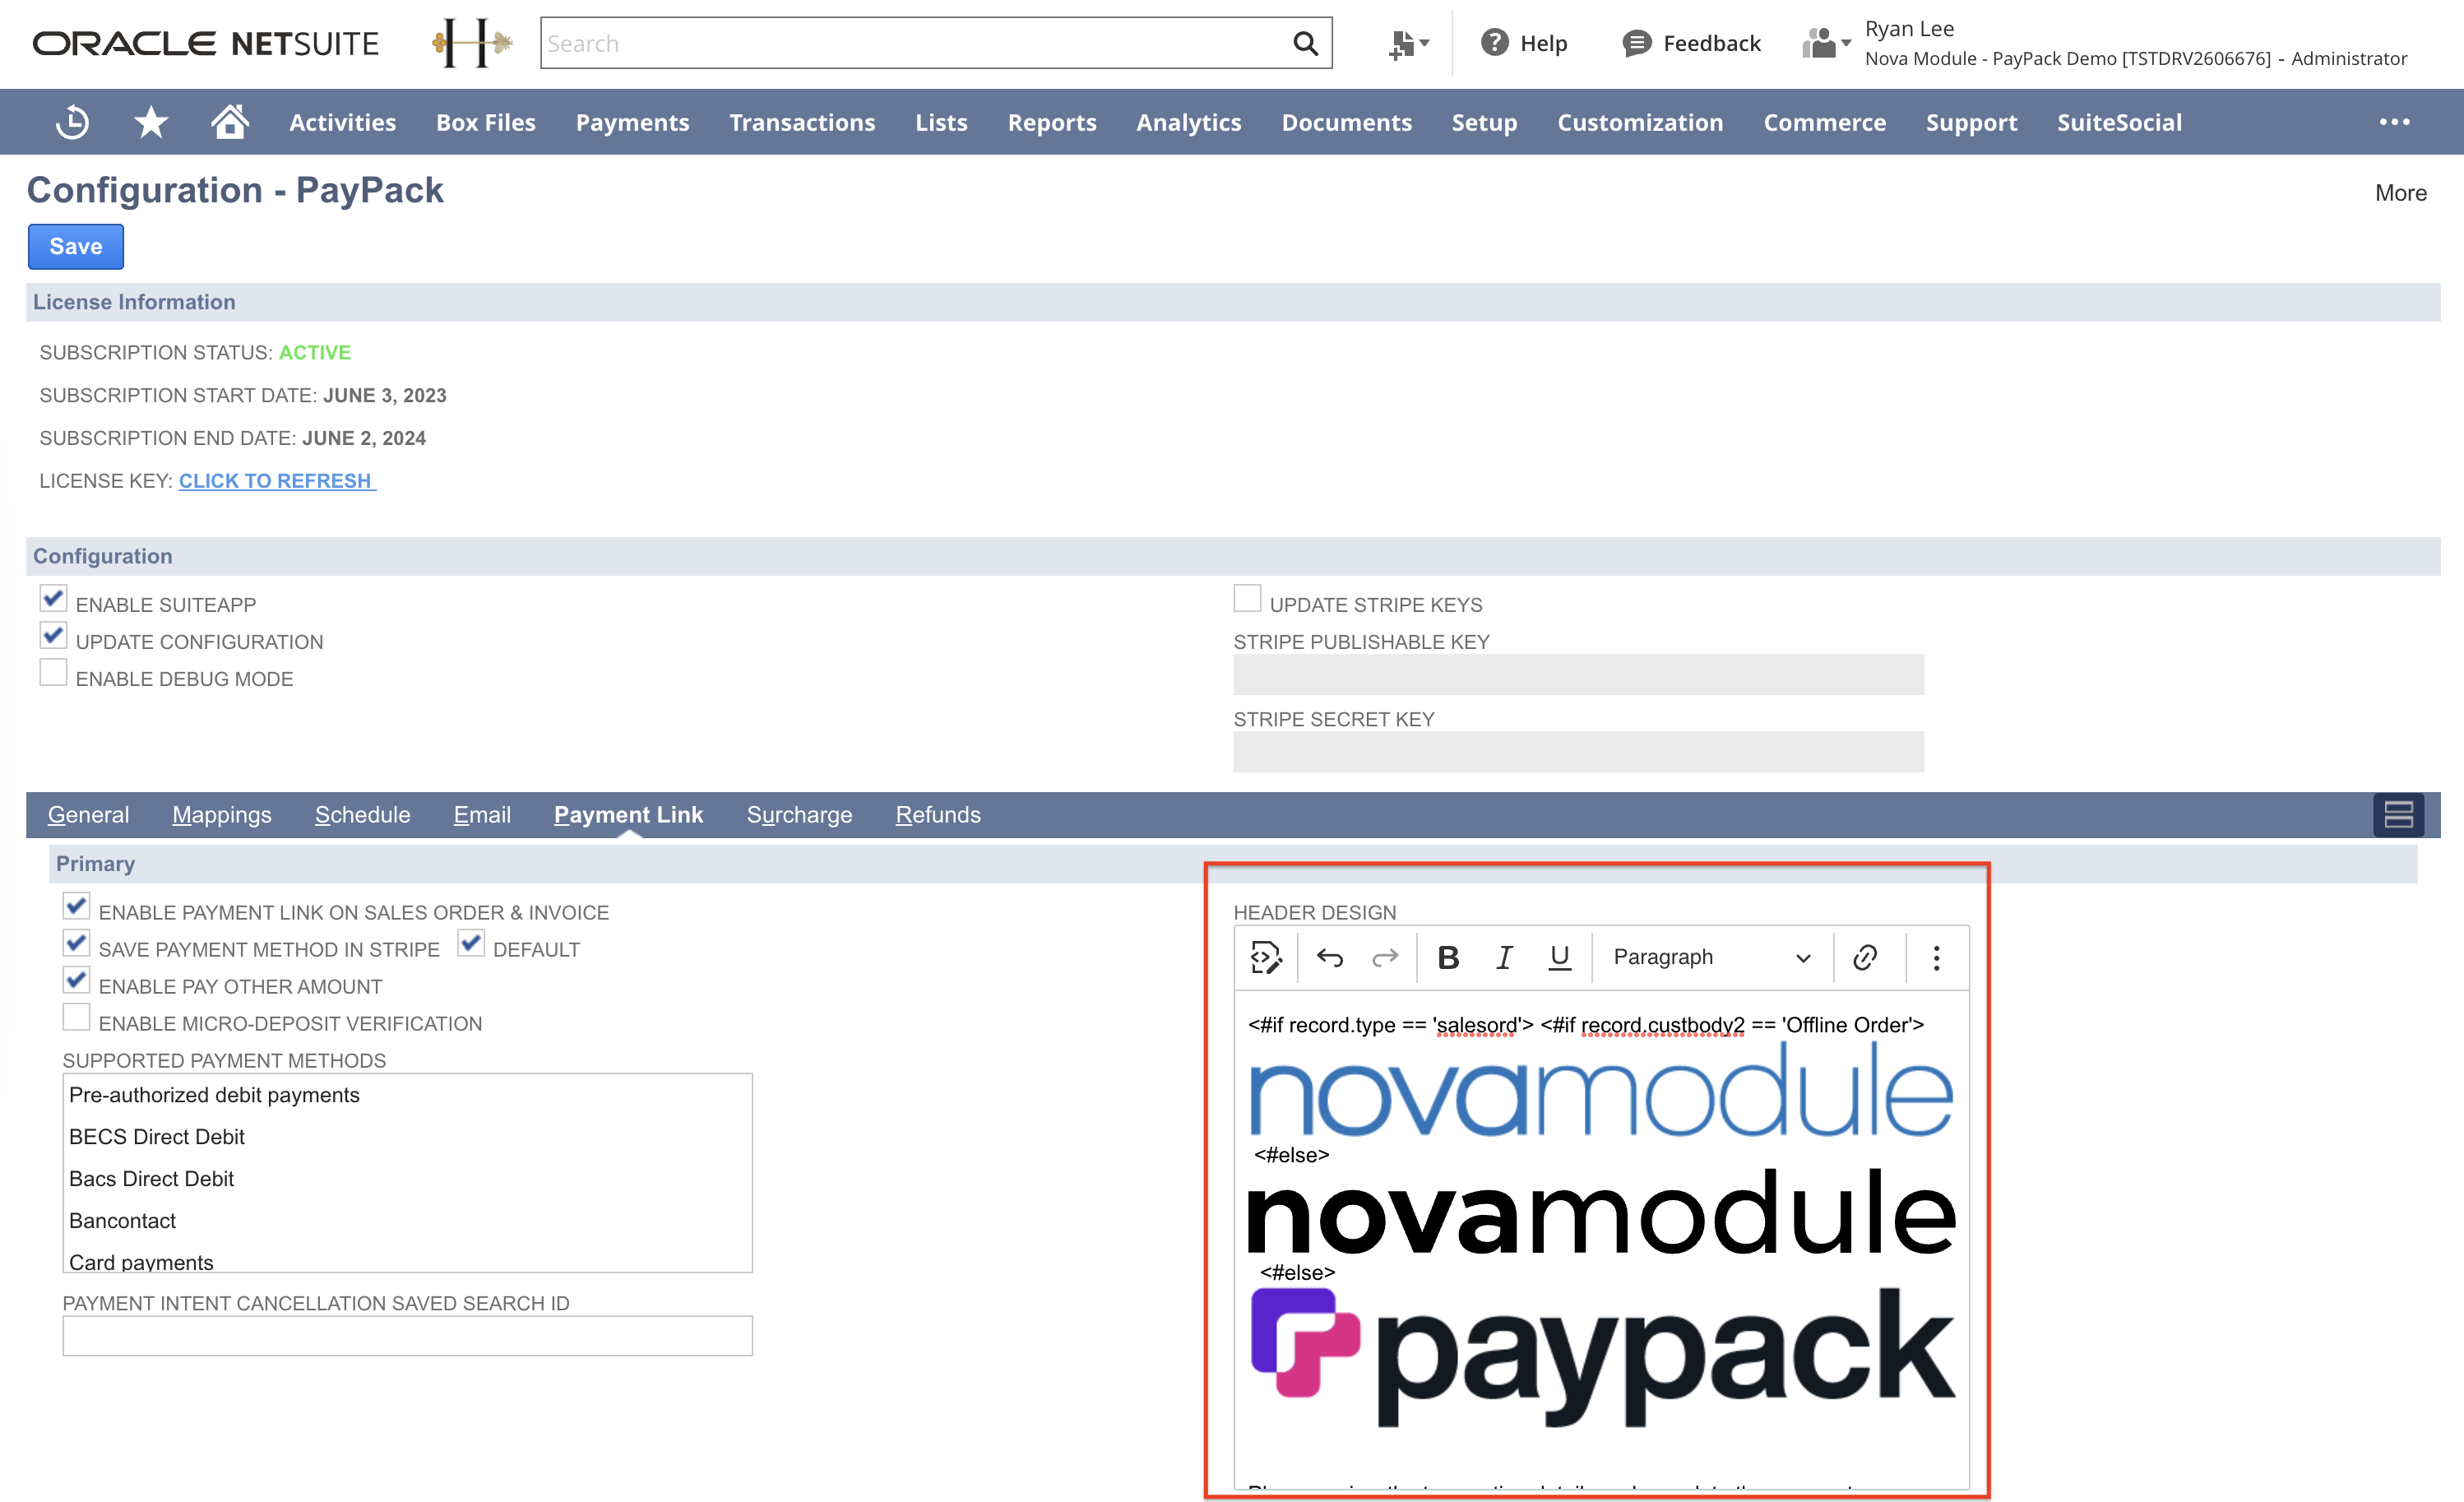Toggle underline formatting in Header Design

[x=1560, y=957]
